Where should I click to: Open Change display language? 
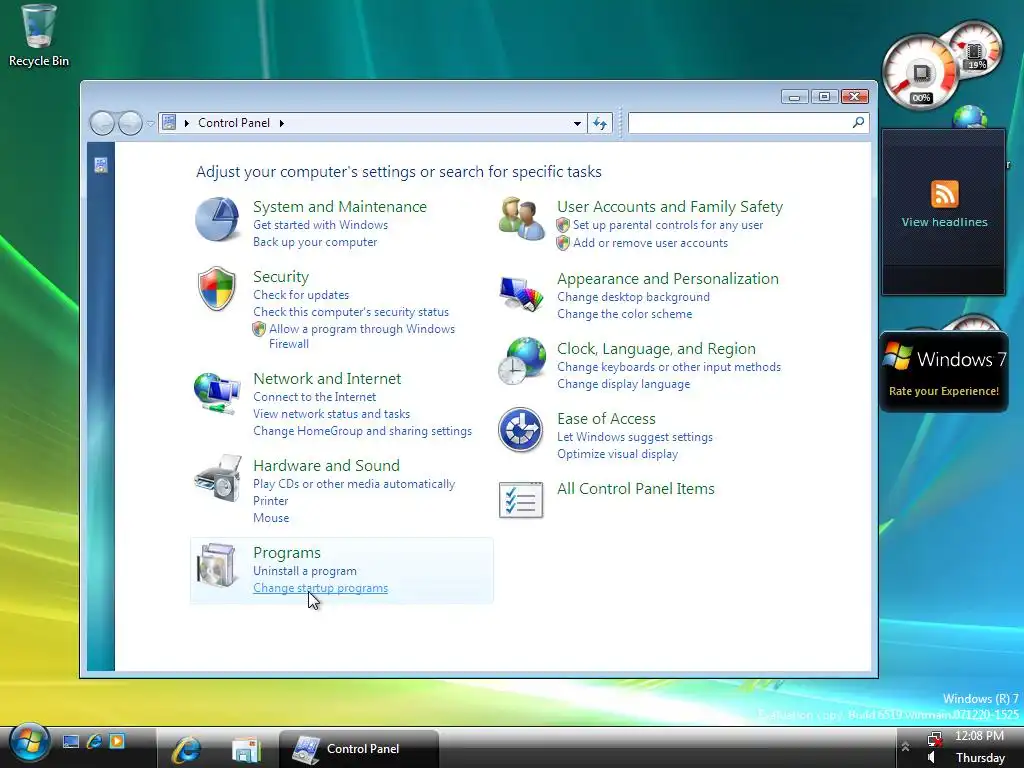[624, 384]
